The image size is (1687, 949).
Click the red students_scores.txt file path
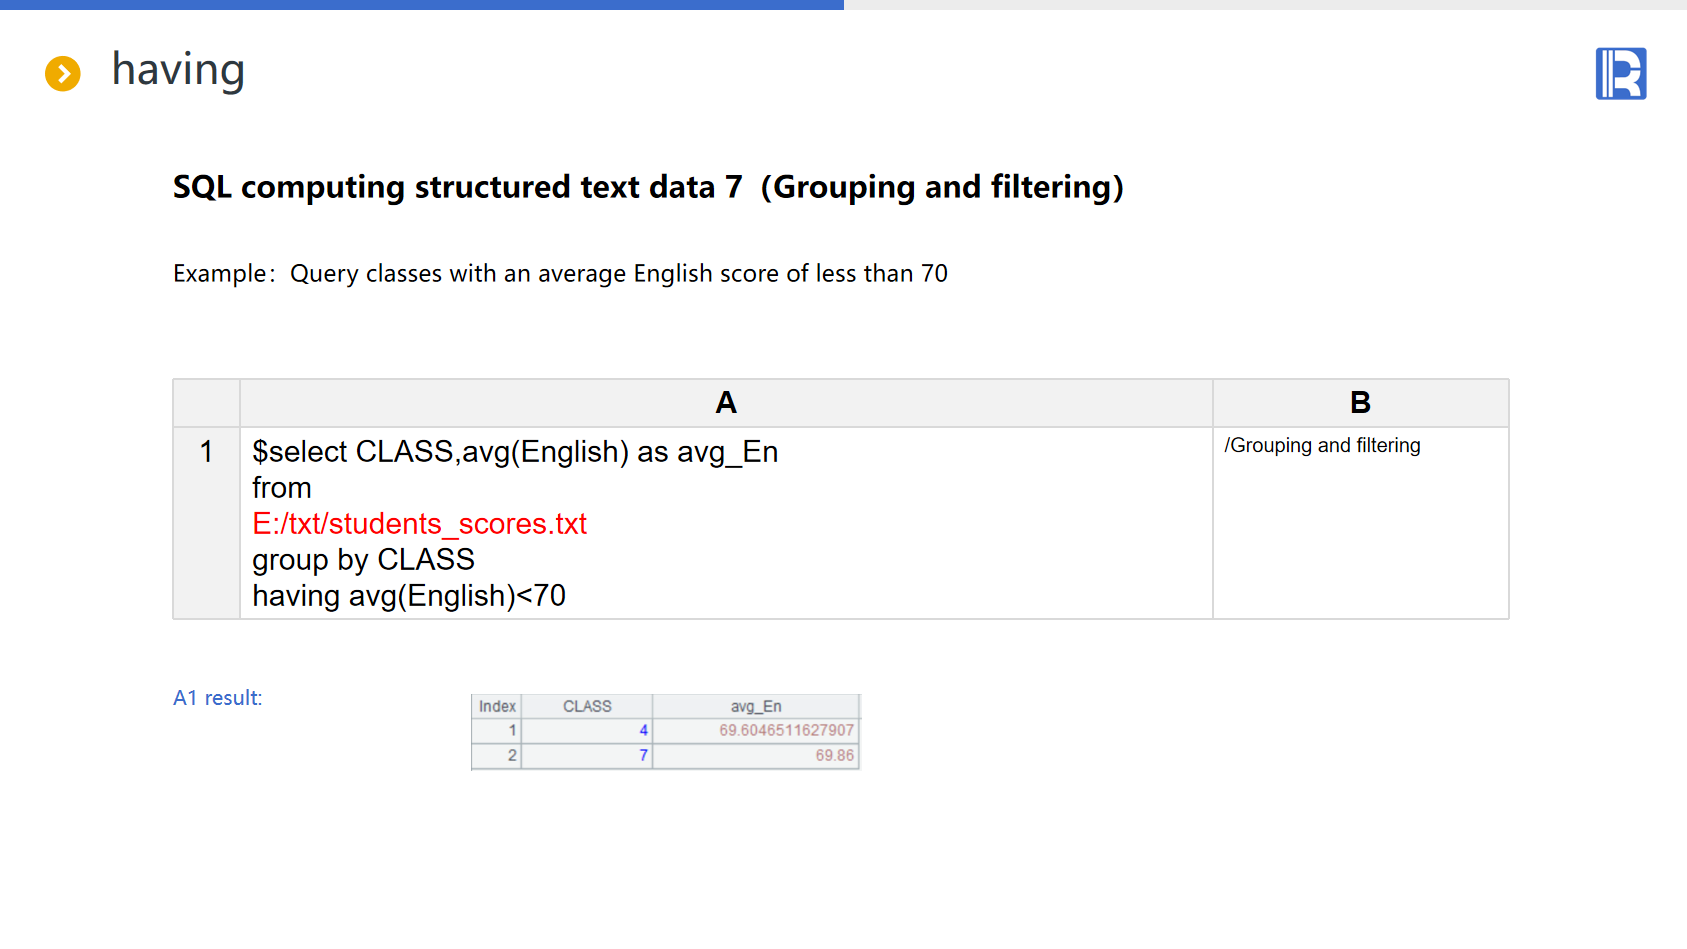pyautogui.click(x=419, y=524)
